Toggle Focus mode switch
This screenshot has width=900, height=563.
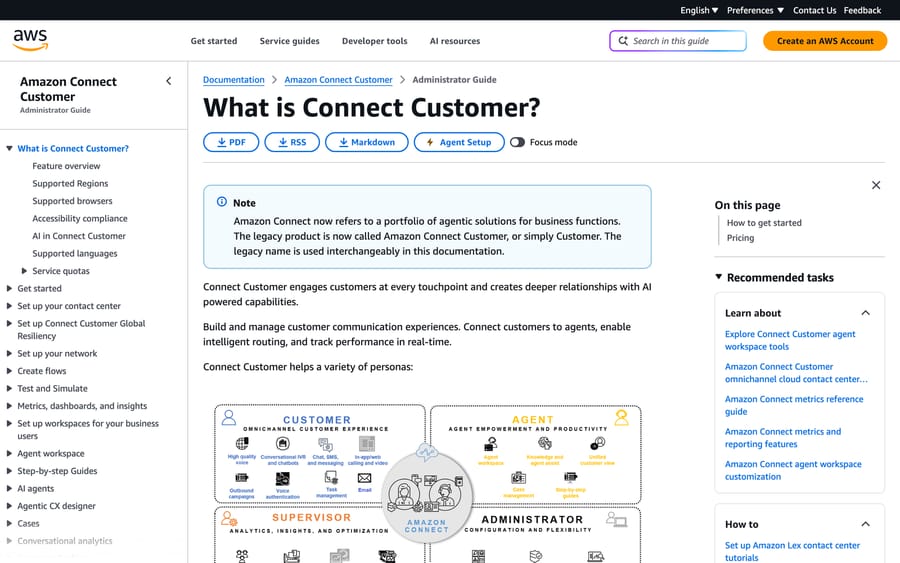click(517, 142)
